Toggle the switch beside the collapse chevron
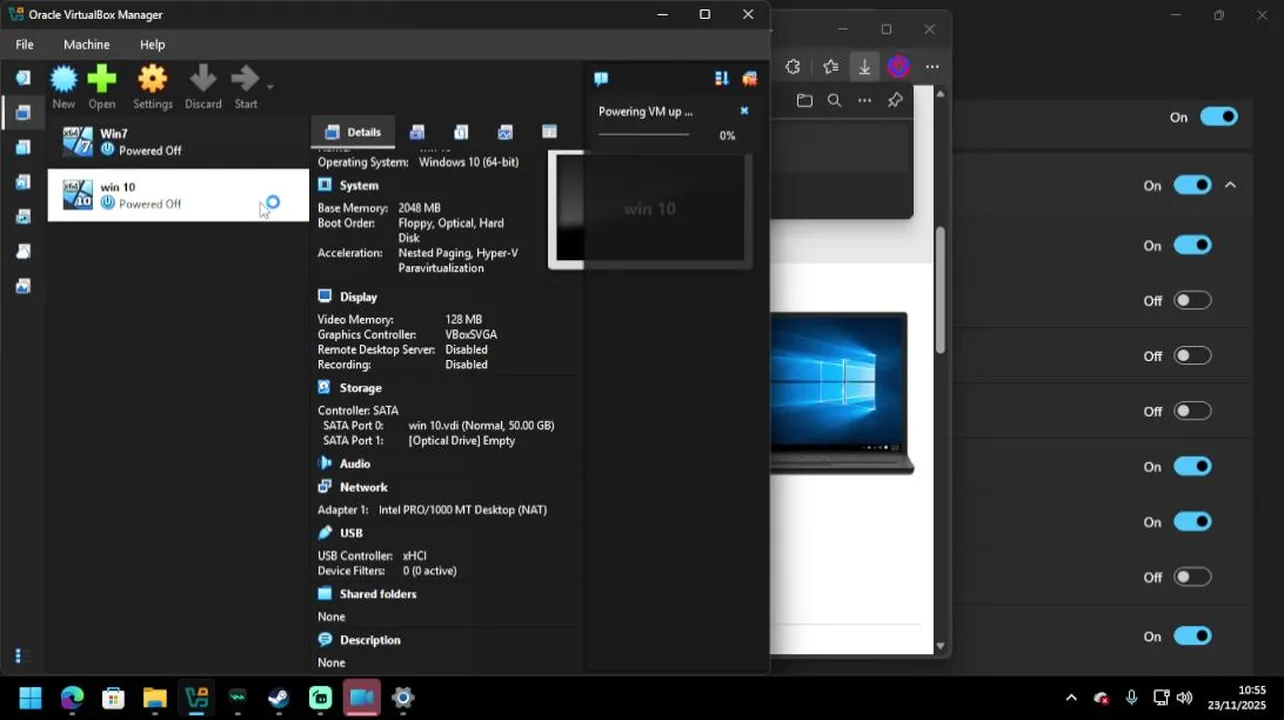This screenshot has width=1284, height=720. click(1192, 185)
